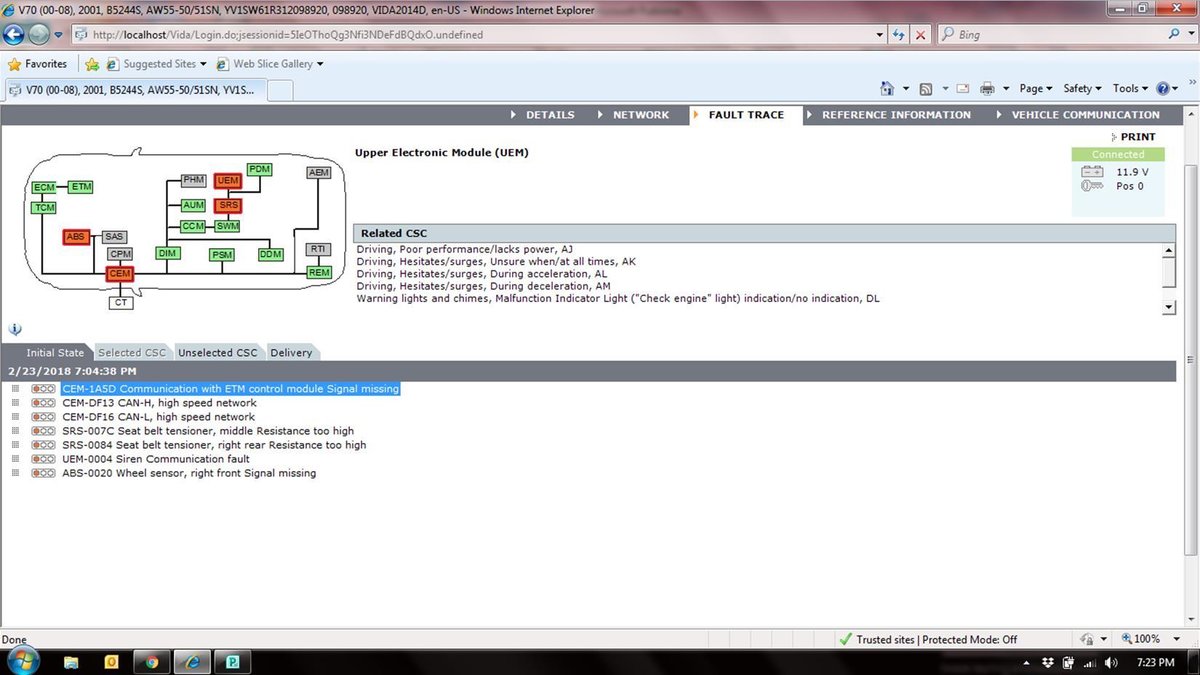1200x675 pixels.
Task: Open the Page dropdown menu
Action: pyautogui.click(x=1036, y=89)
